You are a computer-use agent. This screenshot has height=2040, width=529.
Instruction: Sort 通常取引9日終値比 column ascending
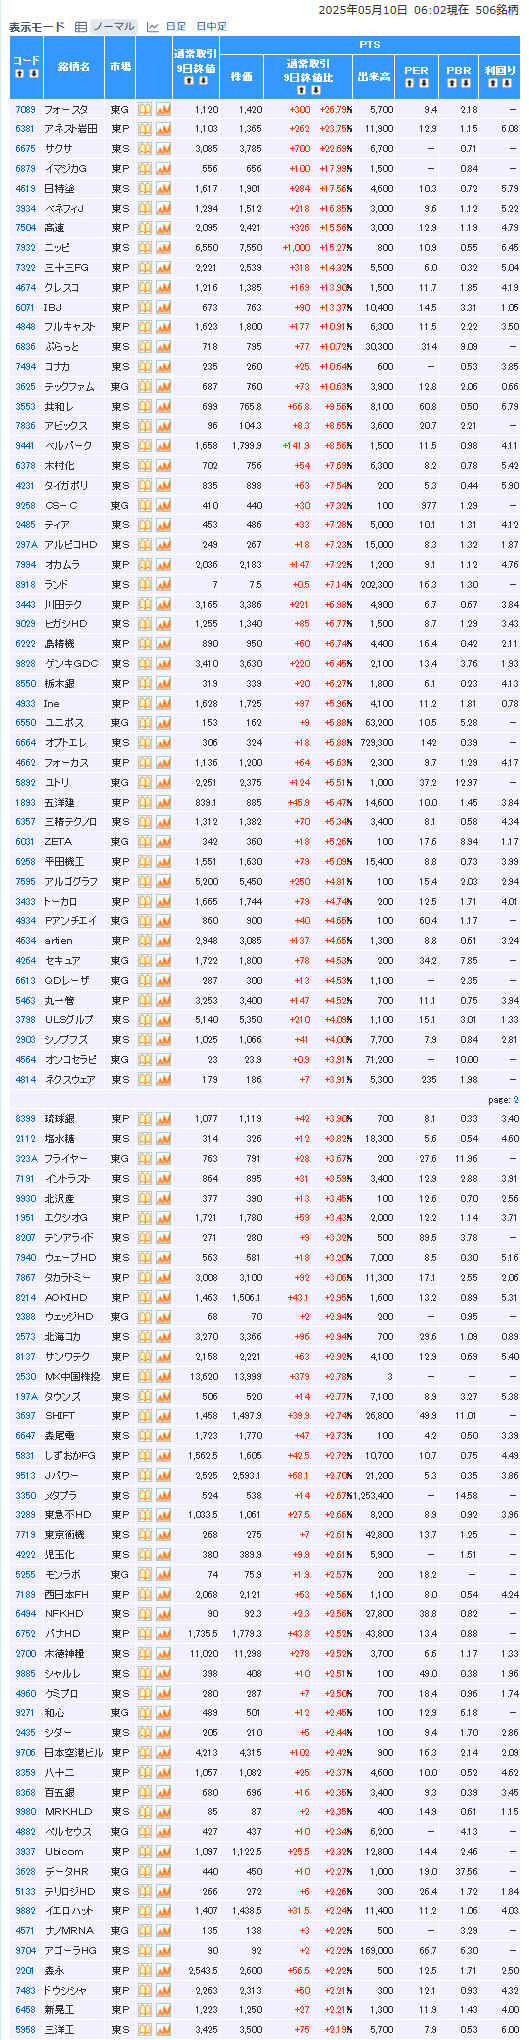(x=303, y=89)
